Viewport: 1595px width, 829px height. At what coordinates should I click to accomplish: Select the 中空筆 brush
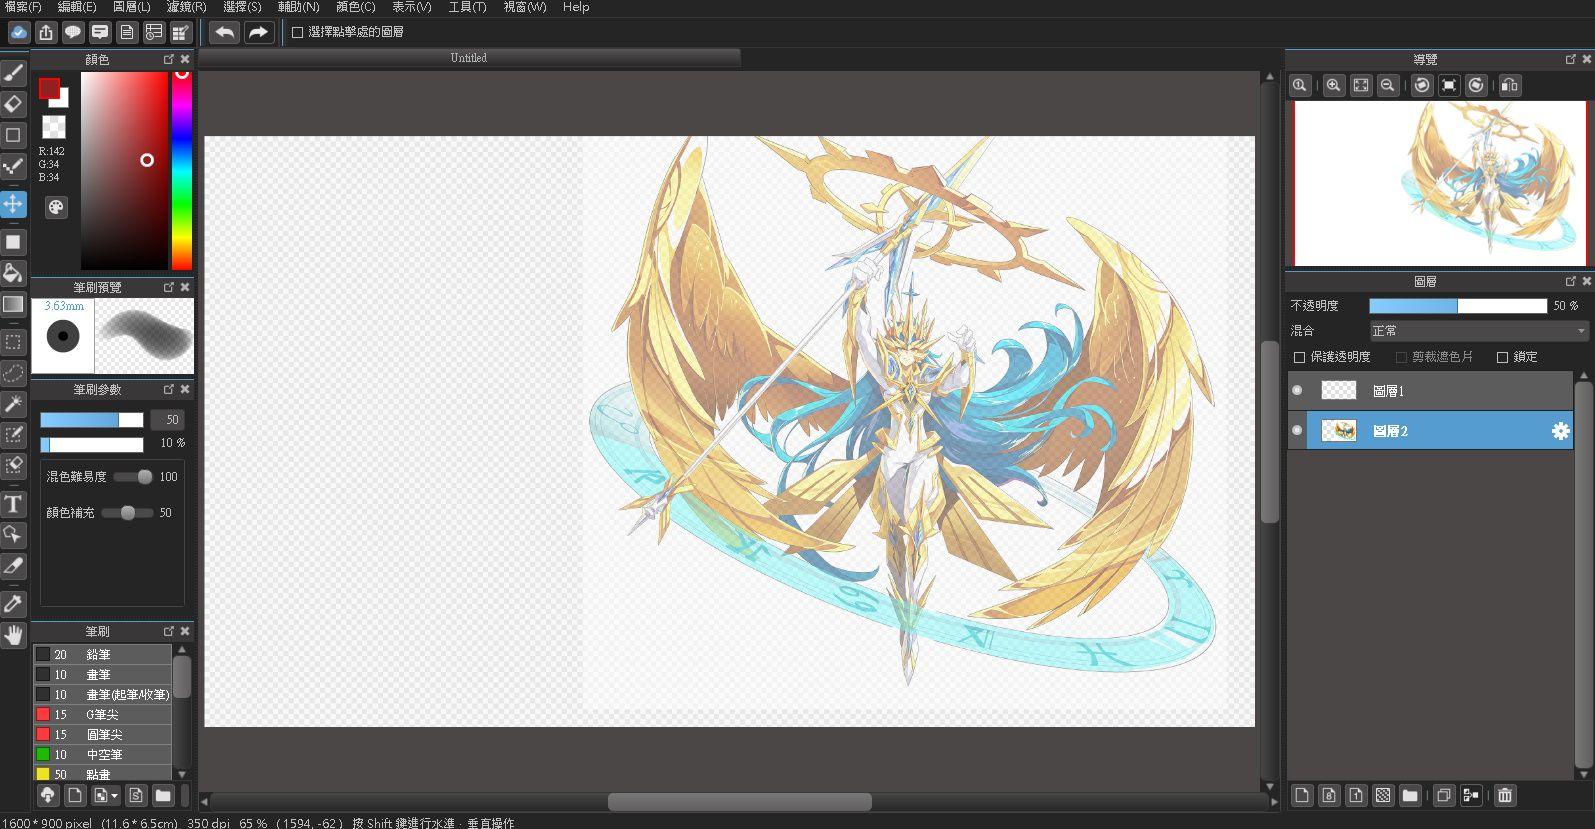103,754
